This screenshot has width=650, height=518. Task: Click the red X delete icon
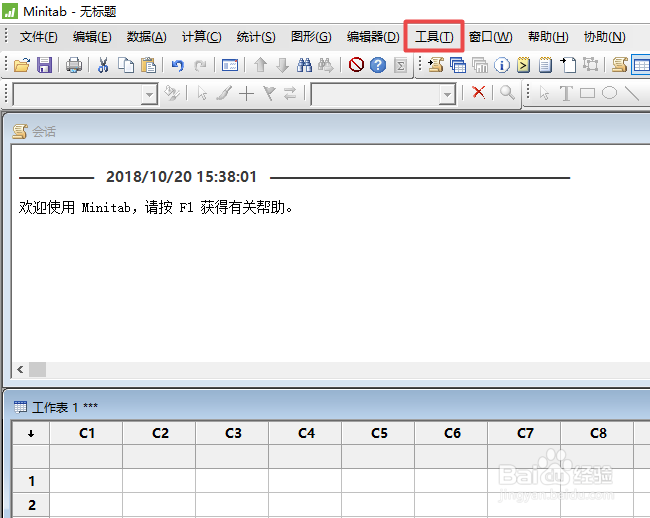point(479,92)
